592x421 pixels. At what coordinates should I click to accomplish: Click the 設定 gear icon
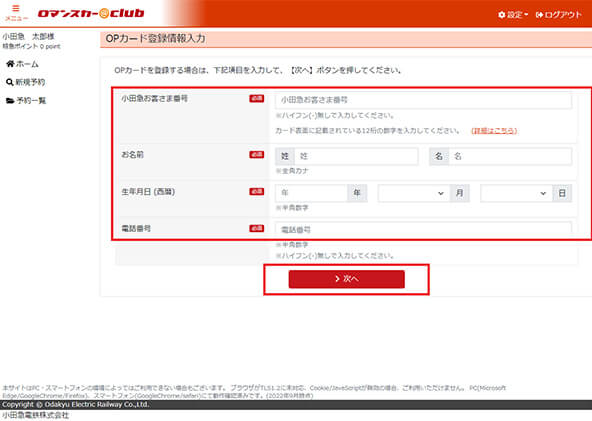point(502,15)
